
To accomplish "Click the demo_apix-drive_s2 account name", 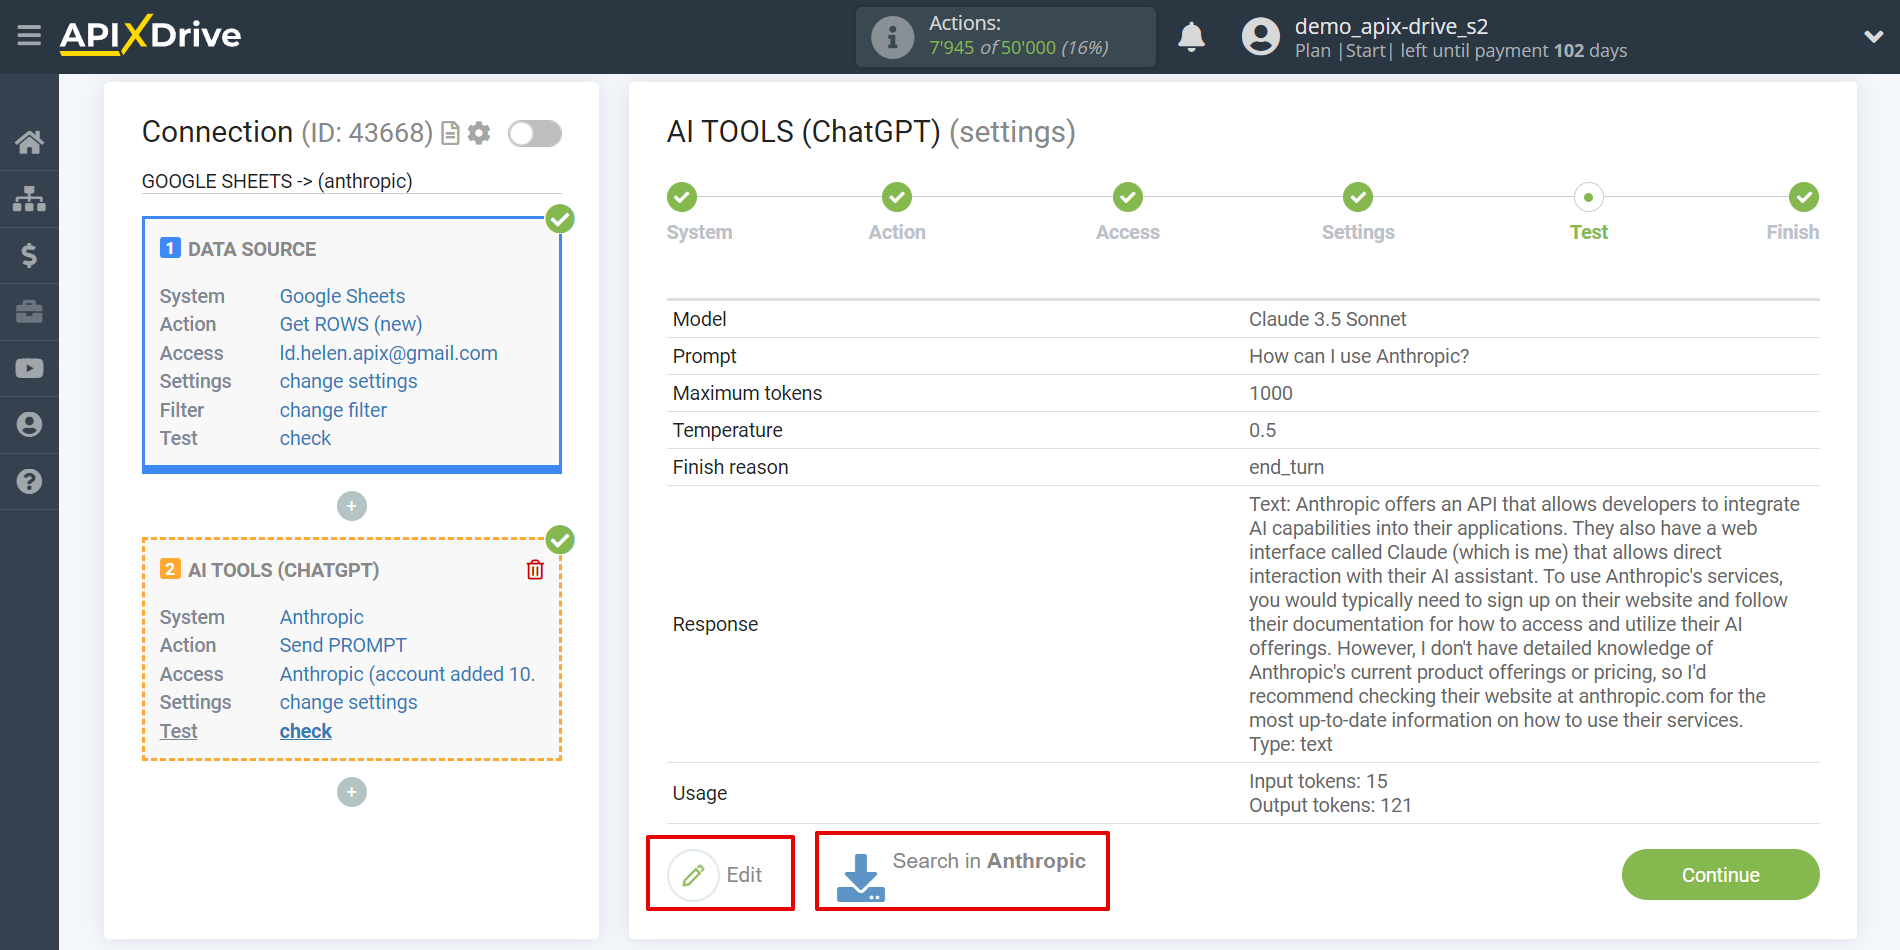I will (1391, 26).
